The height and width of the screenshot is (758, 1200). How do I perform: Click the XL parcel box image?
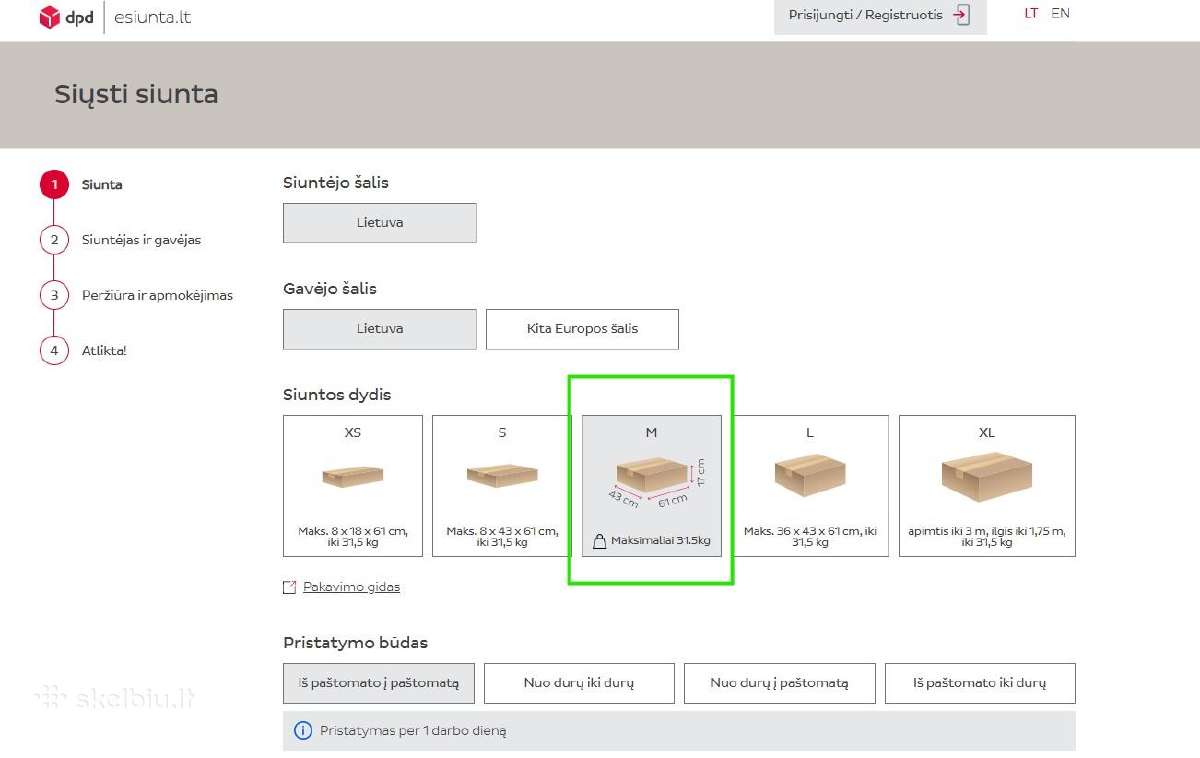coord(987,477)
